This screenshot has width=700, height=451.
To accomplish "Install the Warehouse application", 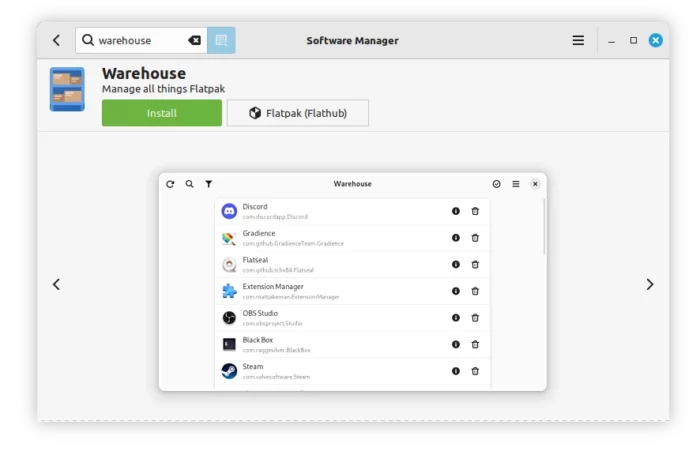I will click(162, 113).
